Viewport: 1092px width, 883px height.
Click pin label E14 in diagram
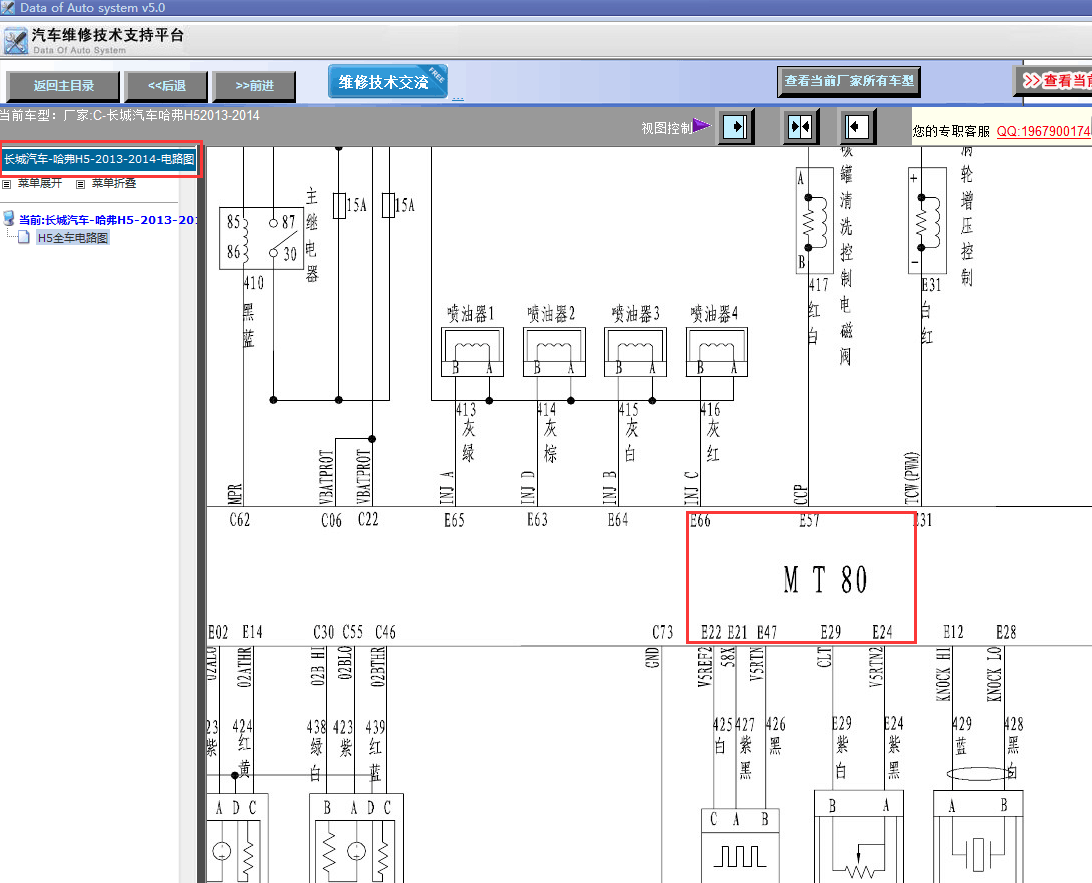click(x=252, y=632)
